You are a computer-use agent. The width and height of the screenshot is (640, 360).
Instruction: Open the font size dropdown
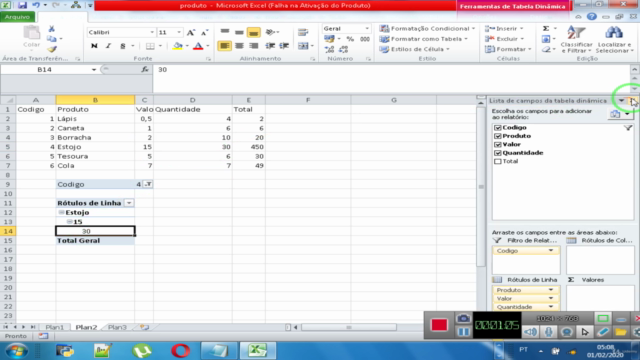179,32
